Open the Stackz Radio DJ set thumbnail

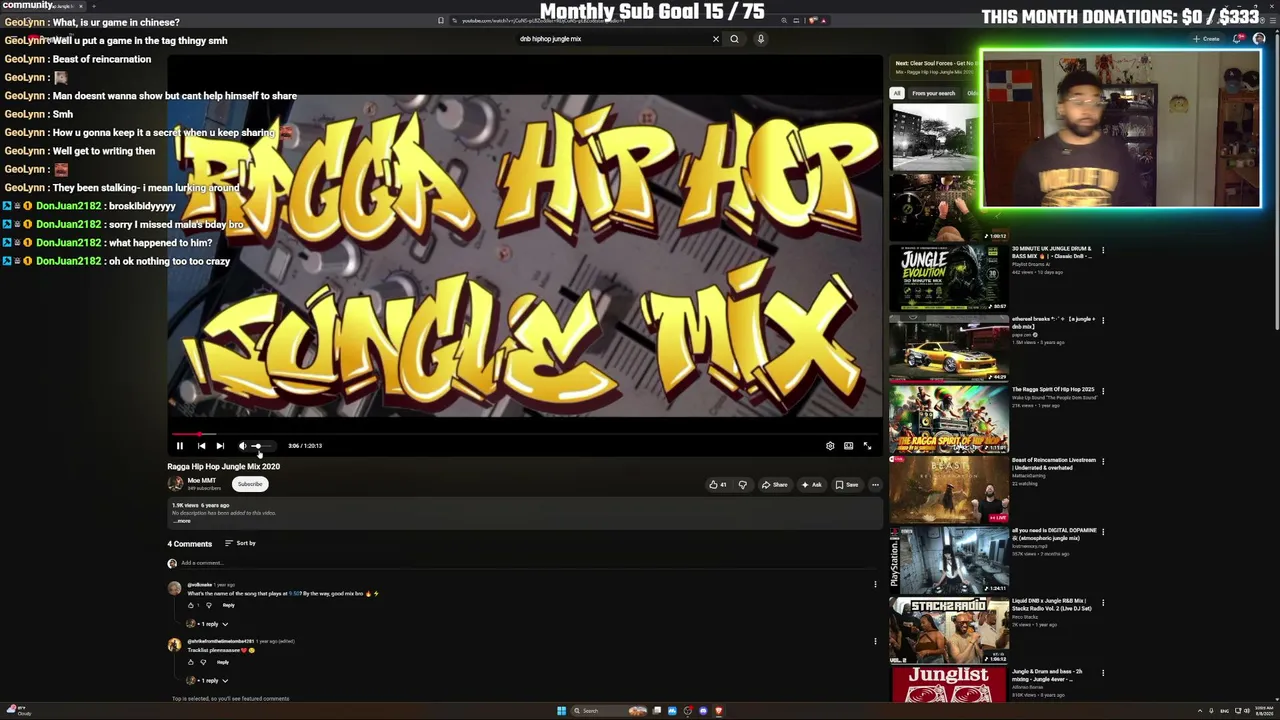(949, 631)
